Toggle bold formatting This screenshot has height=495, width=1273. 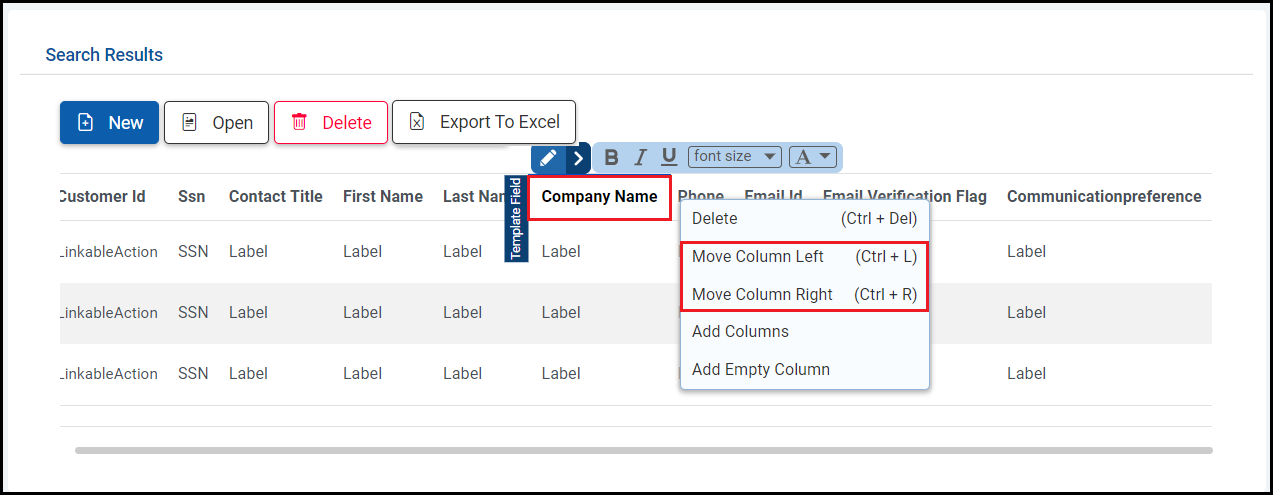pos(611,157)
